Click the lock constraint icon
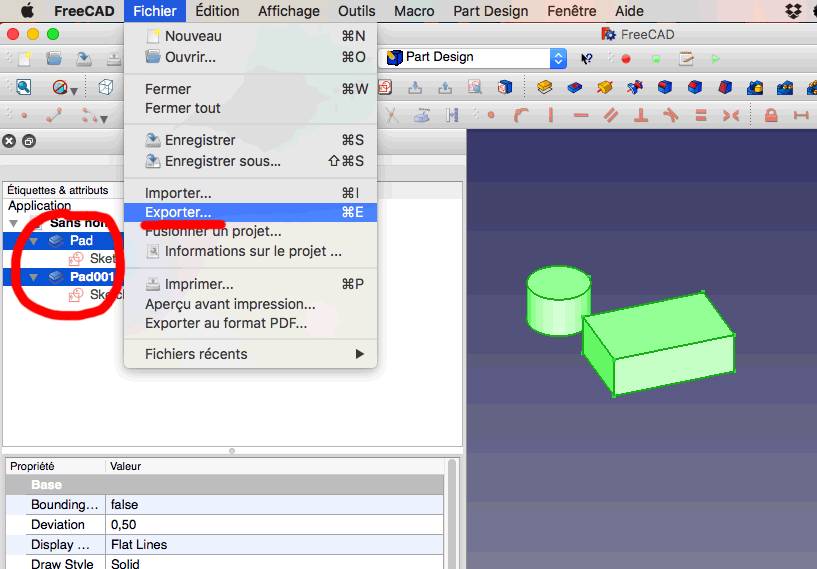The image size is (817, 569). (x=771, y=115)
